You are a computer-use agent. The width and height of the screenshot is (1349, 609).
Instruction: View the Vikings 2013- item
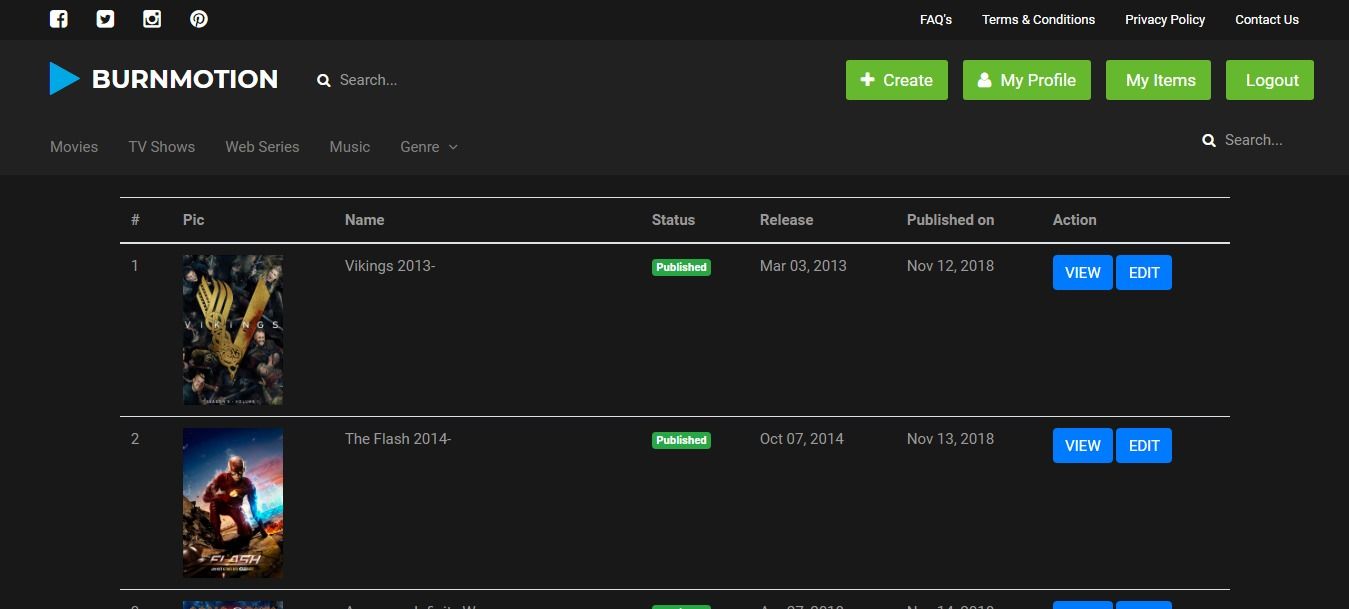(x=1083, y=272)
